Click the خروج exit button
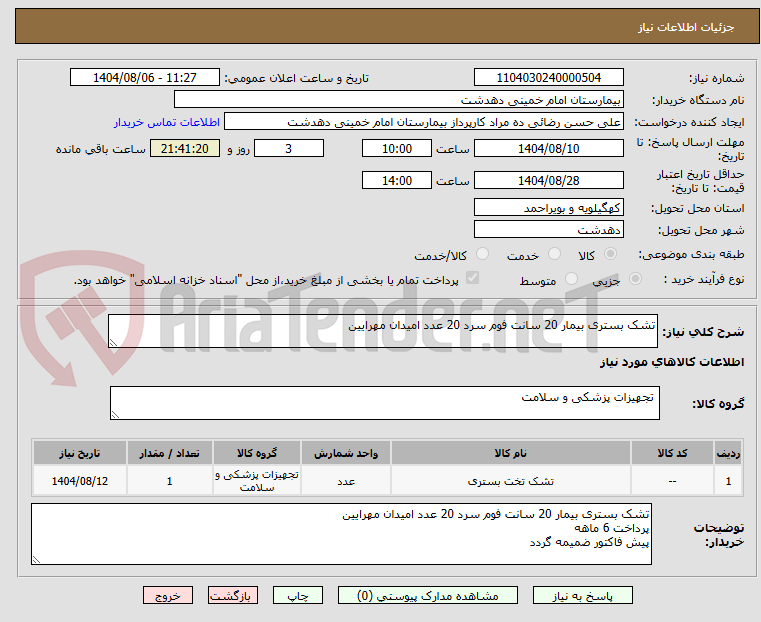761x622 pixels. [x=168, y=595]
